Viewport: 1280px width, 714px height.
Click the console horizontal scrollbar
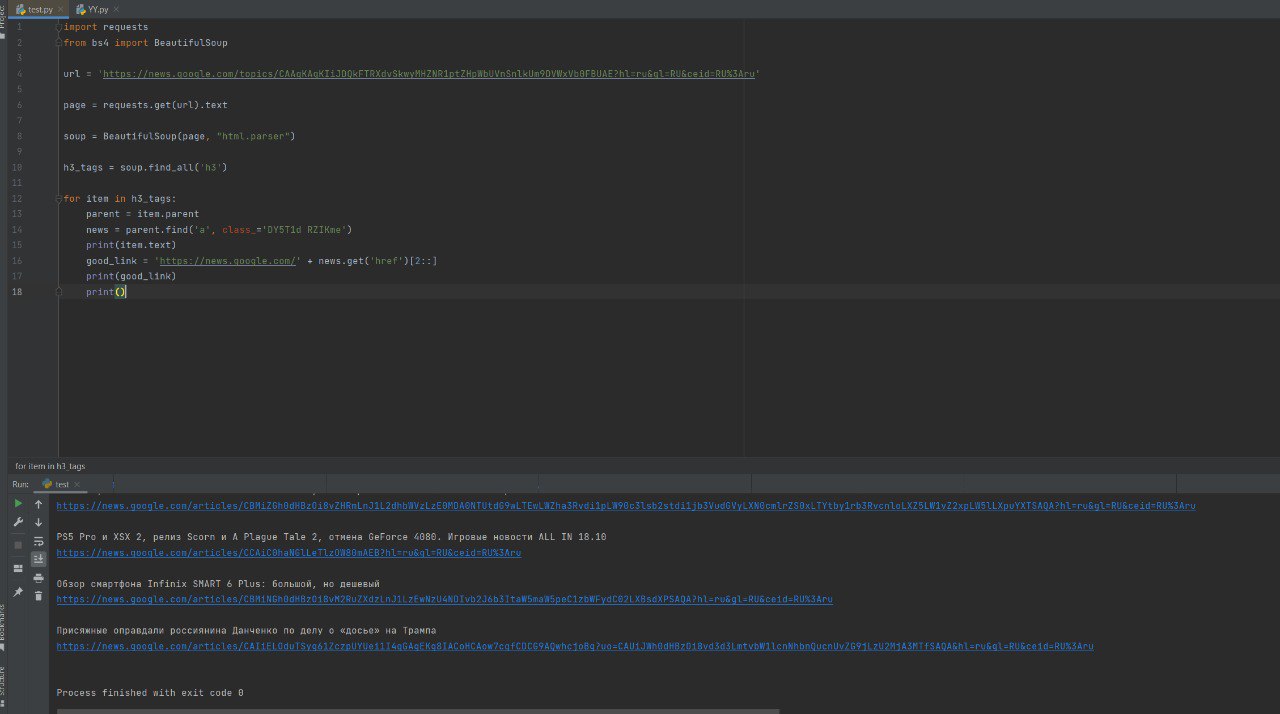tap(418, 711)
